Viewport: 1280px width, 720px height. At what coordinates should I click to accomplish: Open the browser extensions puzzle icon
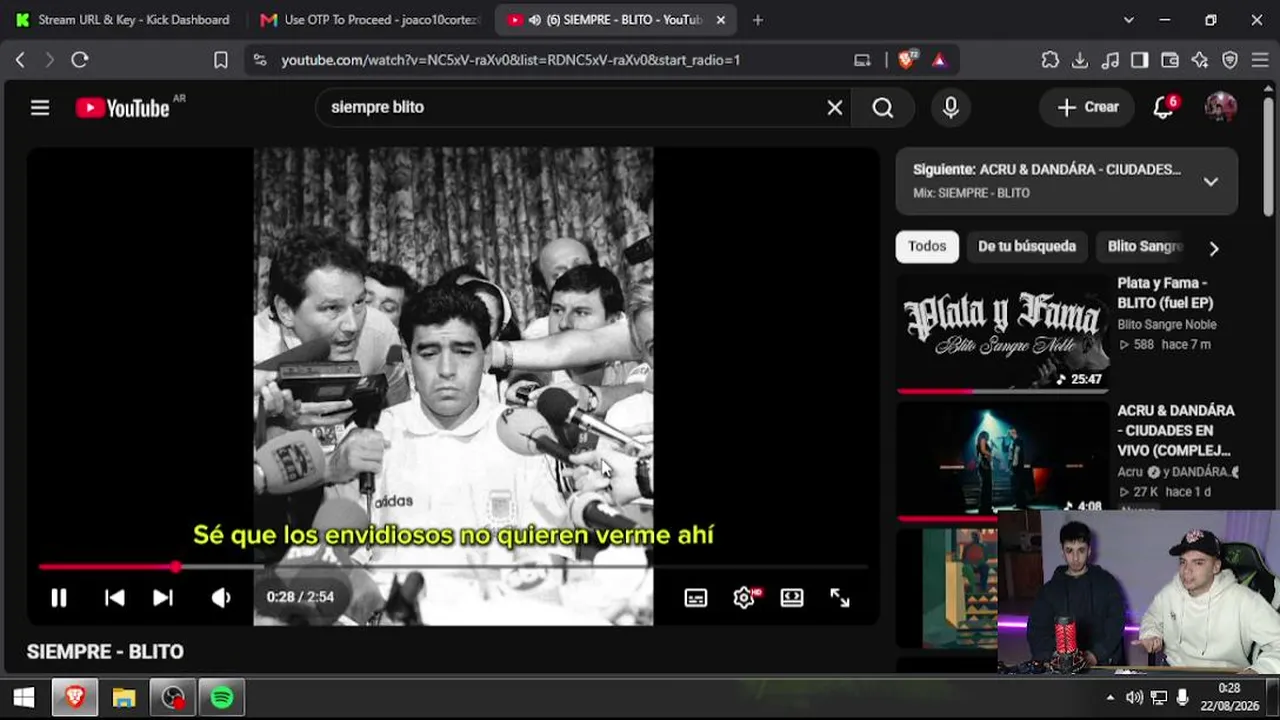click(x=1050, y=60)
